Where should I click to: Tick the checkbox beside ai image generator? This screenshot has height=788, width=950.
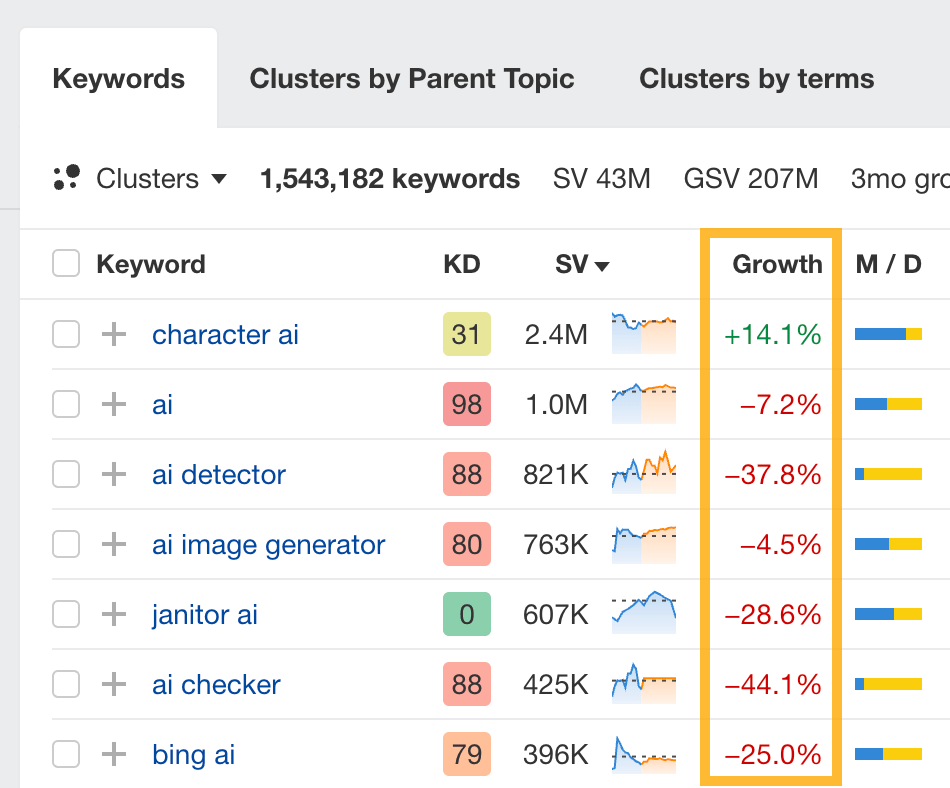(x=65, y=544)
